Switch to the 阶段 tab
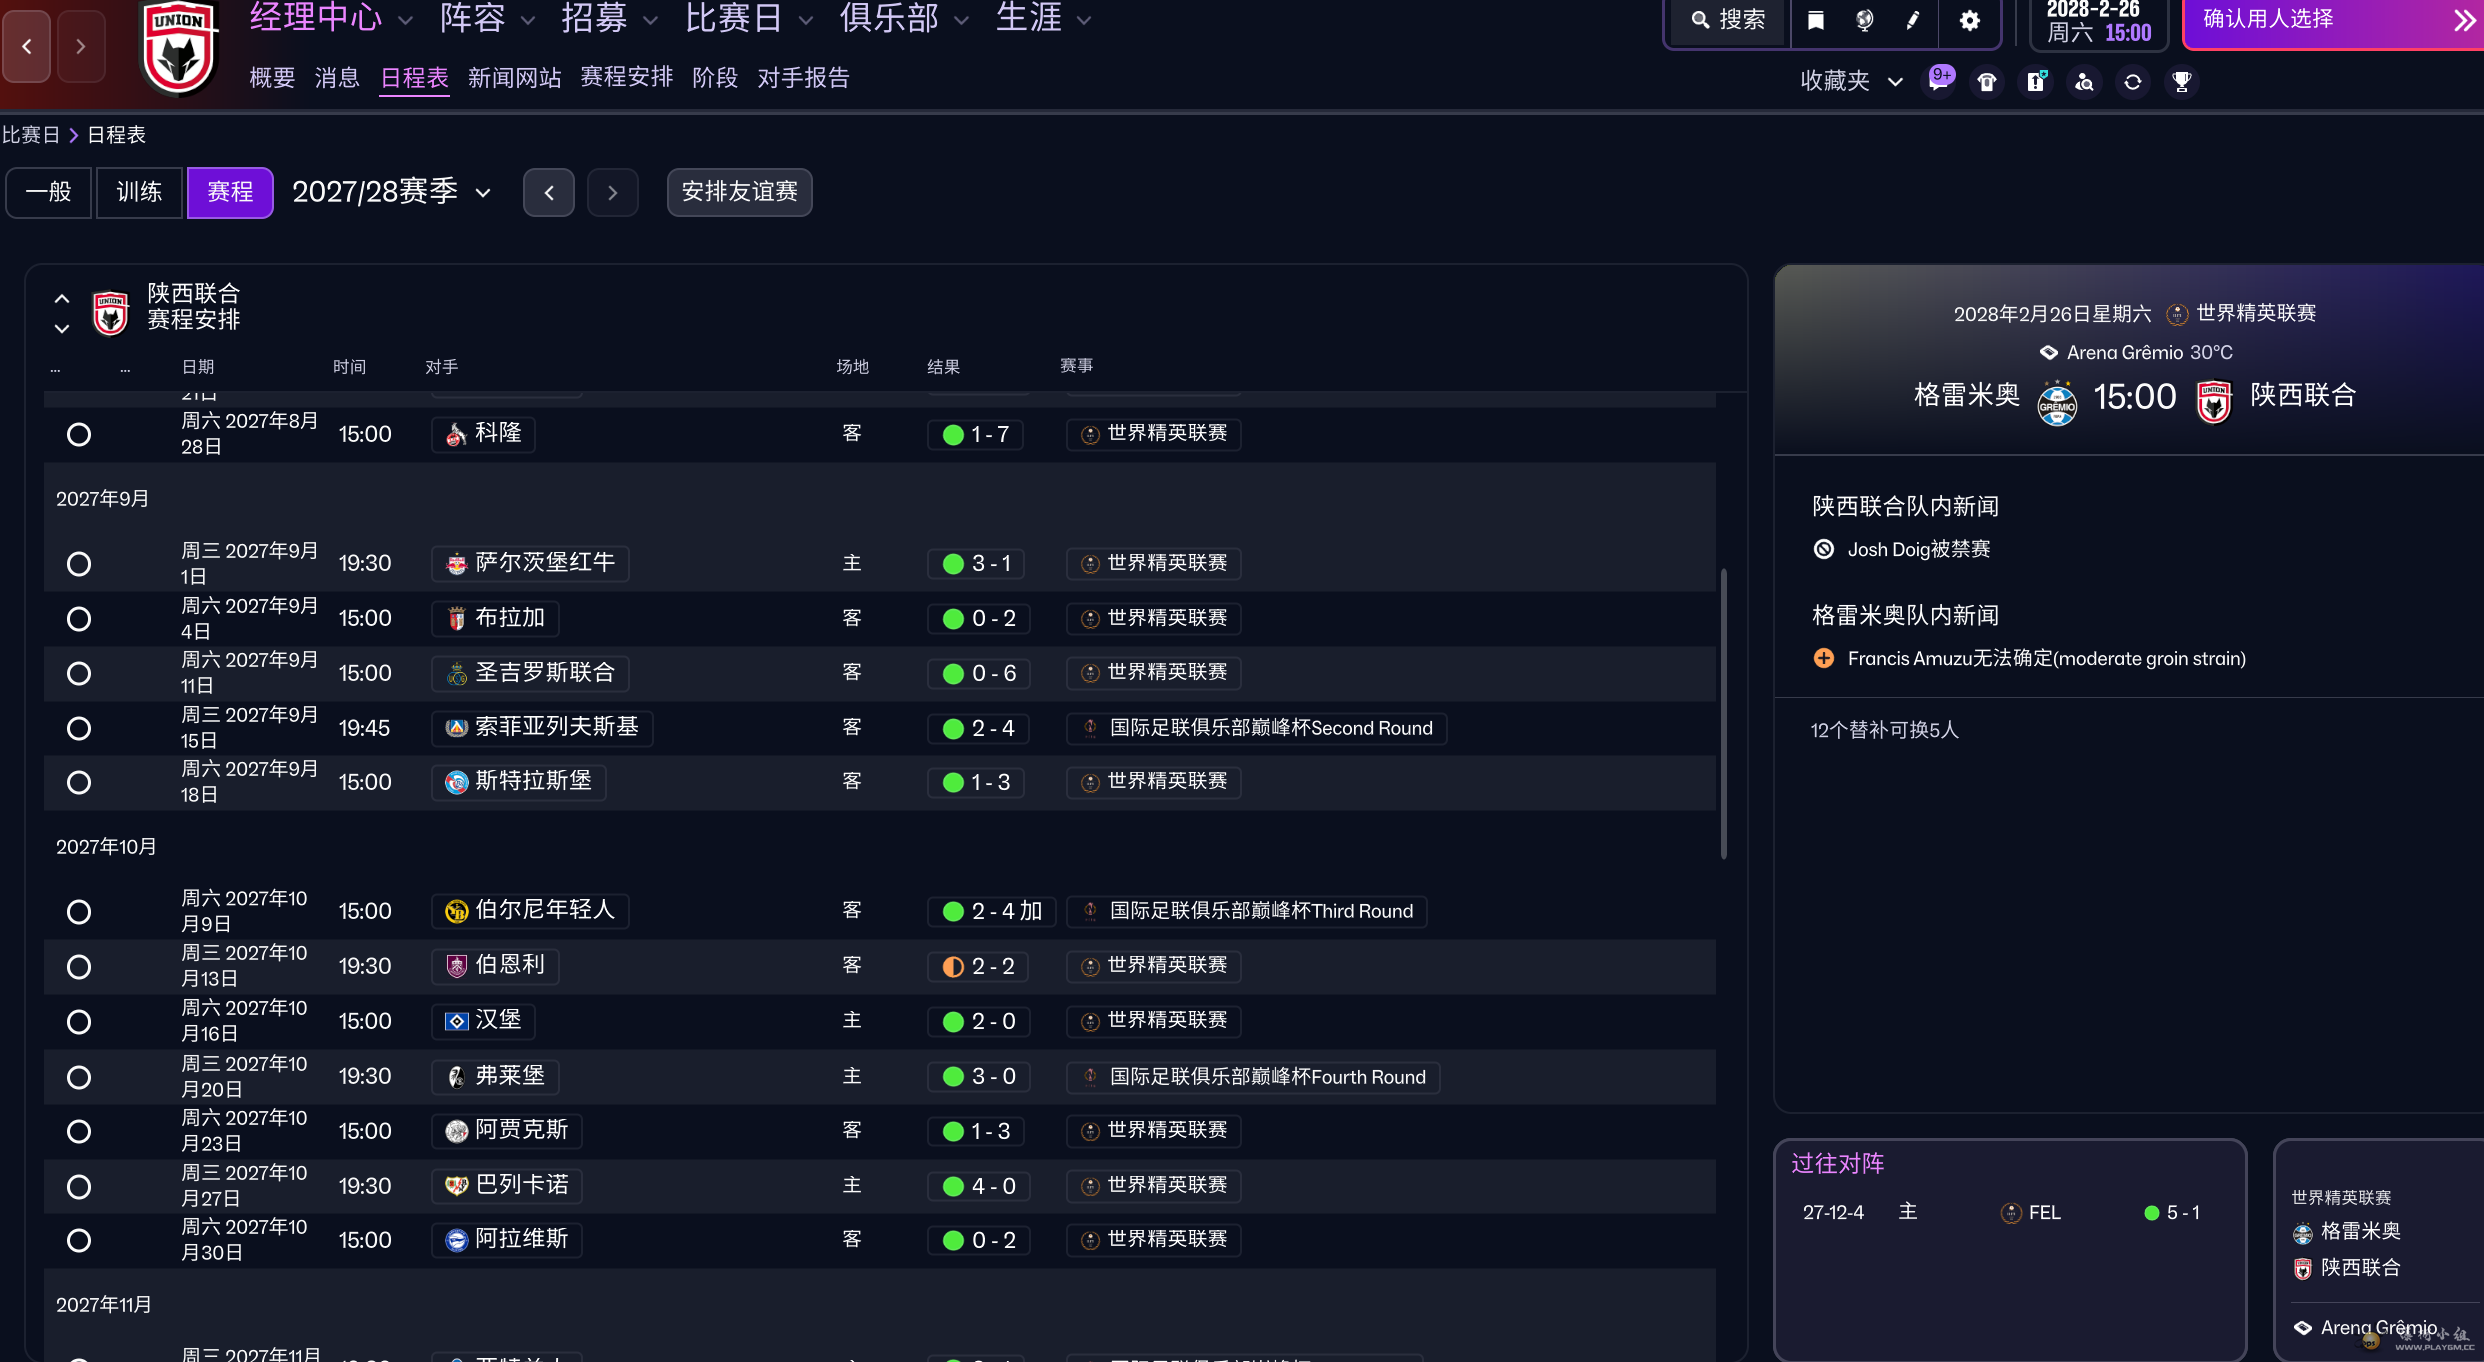Viewport: 2484px width, 1362px height. click(x=715, y=78)
